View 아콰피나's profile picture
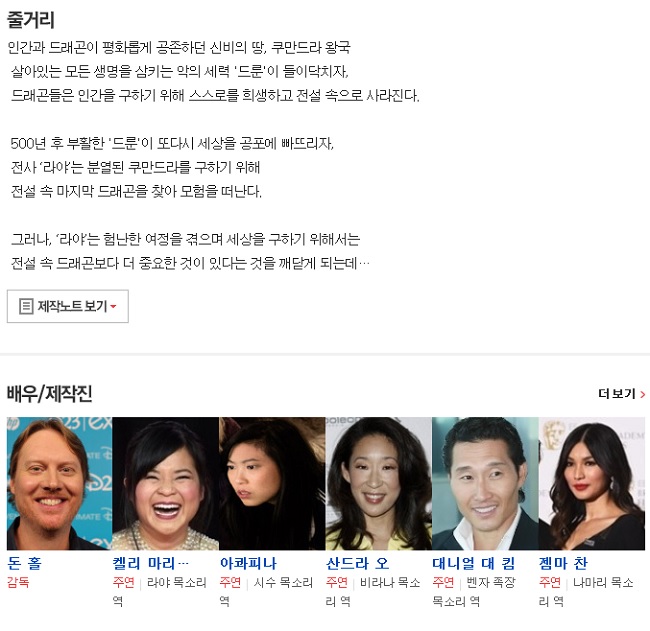Viewport: 650px width, 631px height. [x=272, y=483]
